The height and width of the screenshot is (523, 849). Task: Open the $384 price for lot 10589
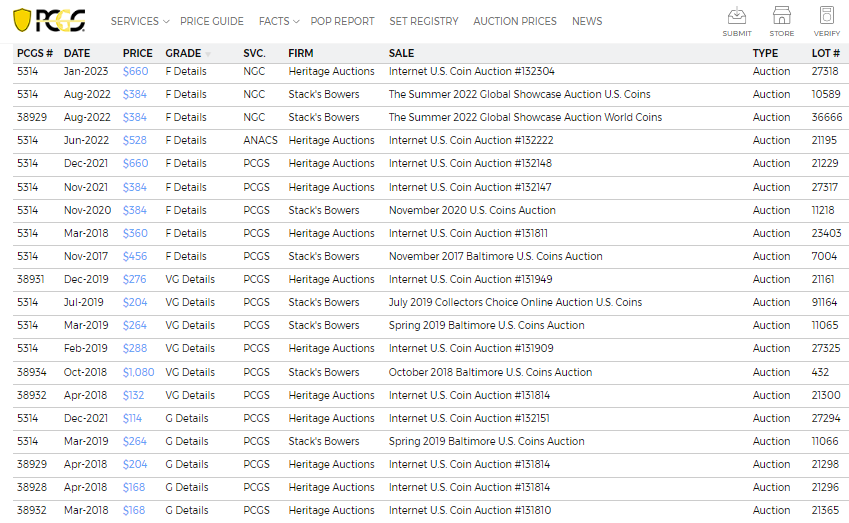(x=135, y=94)
